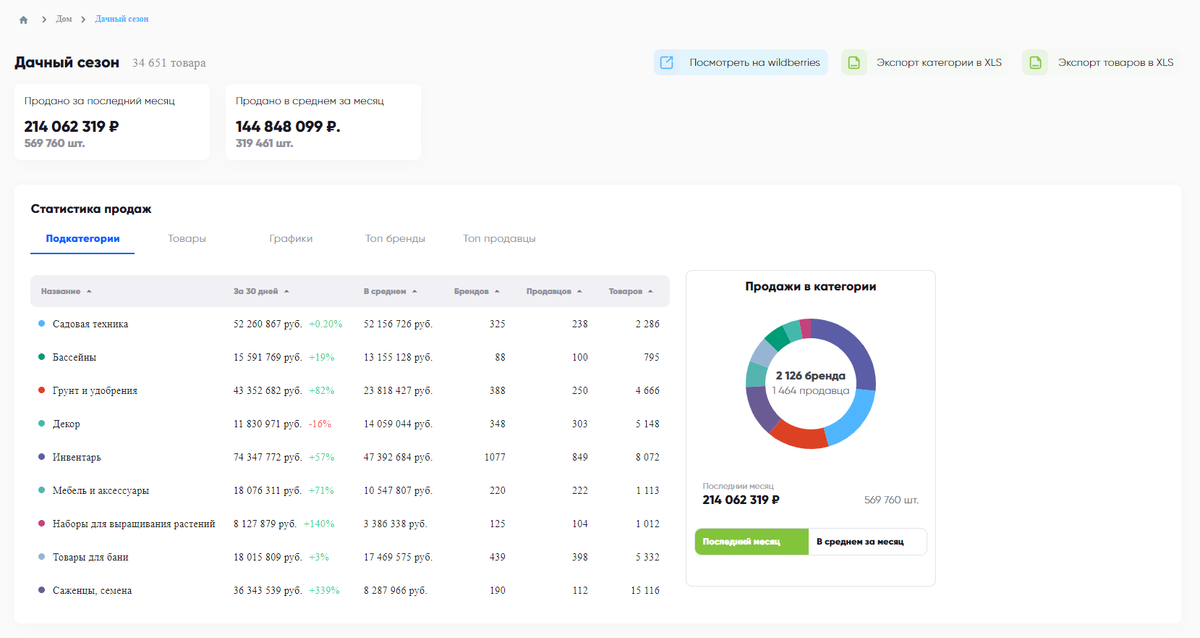
Task: Toggle chart to Последний месяц
Action: coord(751,542)
